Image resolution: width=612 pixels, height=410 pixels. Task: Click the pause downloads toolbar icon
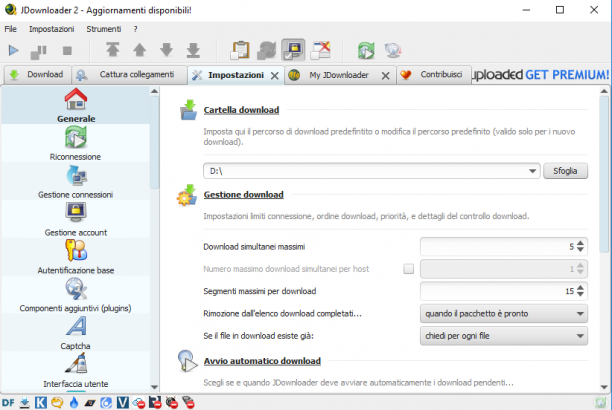tap(38, 51)
